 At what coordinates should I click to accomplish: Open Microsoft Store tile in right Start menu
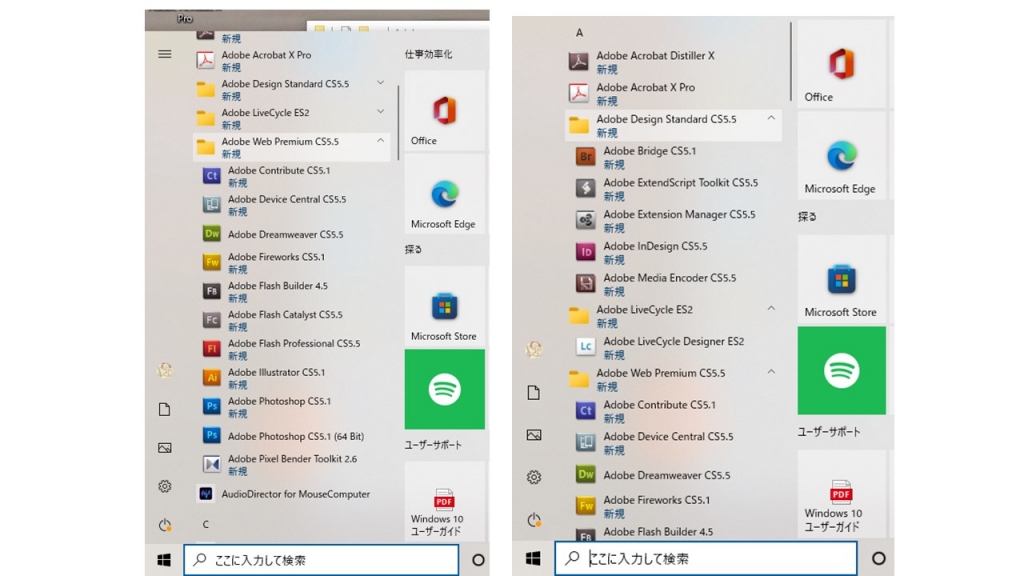pos(842,279)
